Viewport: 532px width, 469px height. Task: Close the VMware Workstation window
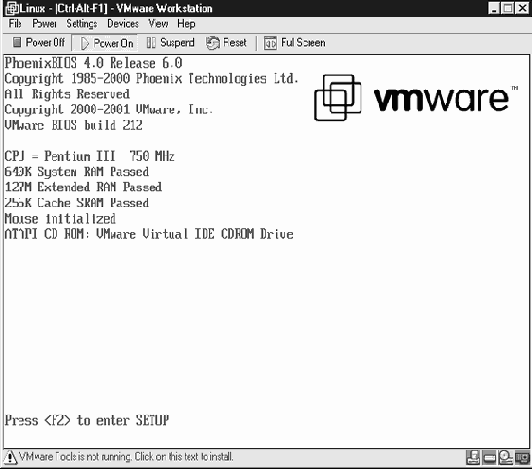pyautogui.click(x=521, y=8)
